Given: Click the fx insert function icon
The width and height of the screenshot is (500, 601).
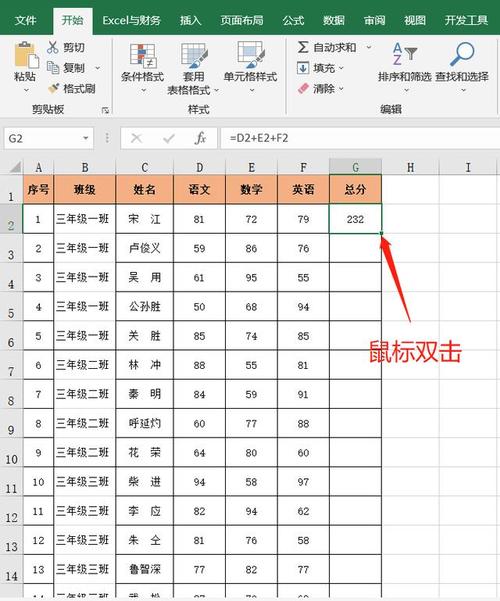Looking at the screenshot, I should coord(200,138).
